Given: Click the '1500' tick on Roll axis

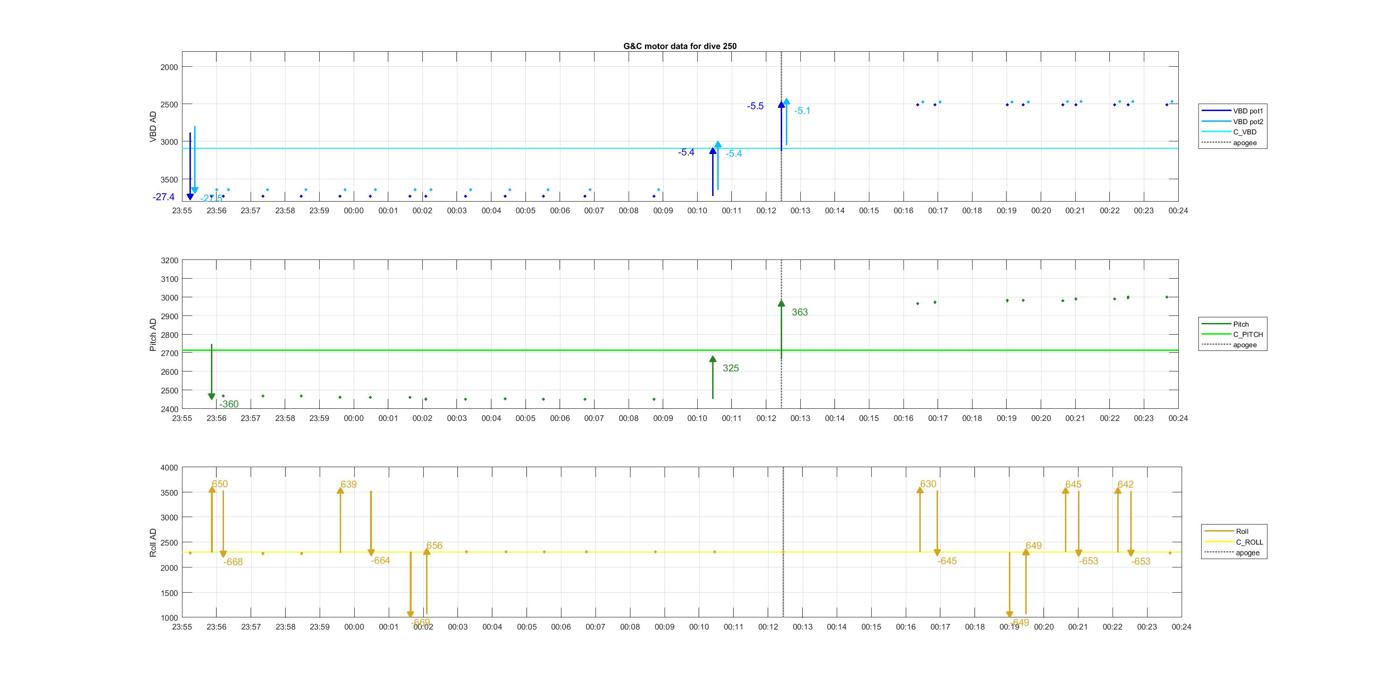Looking at the screenshot, I should 168,593.
